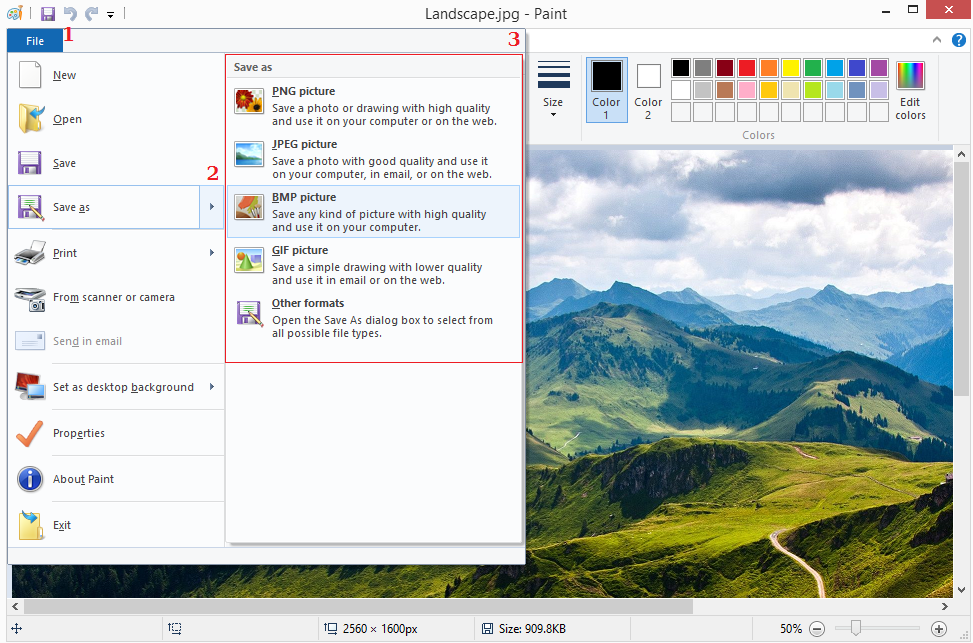Click Exit in the File menu
Image resolution: width=973 pixels, height=643 pixels.
pos(115,525)
